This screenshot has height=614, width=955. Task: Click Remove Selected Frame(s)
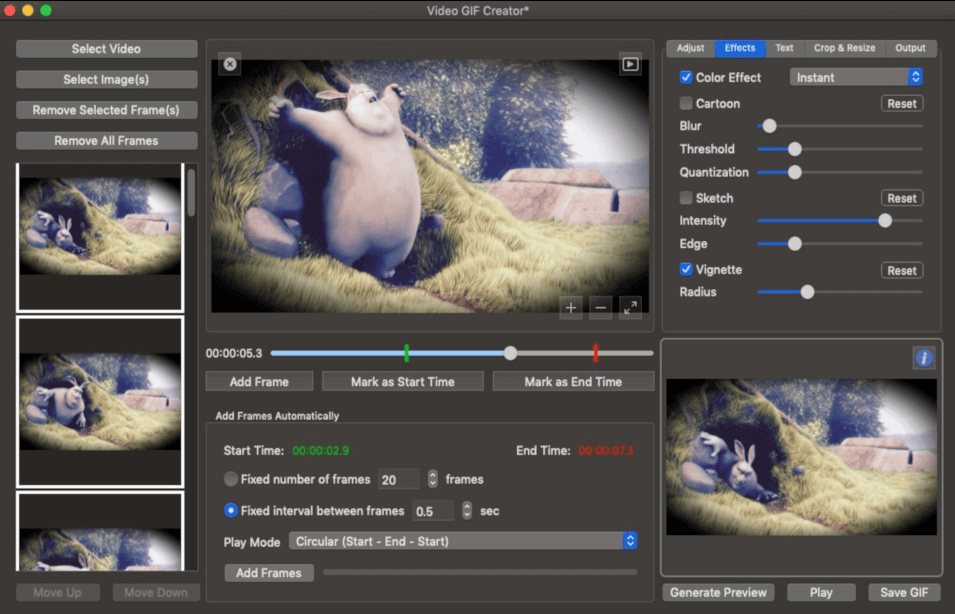coord(107,110)
